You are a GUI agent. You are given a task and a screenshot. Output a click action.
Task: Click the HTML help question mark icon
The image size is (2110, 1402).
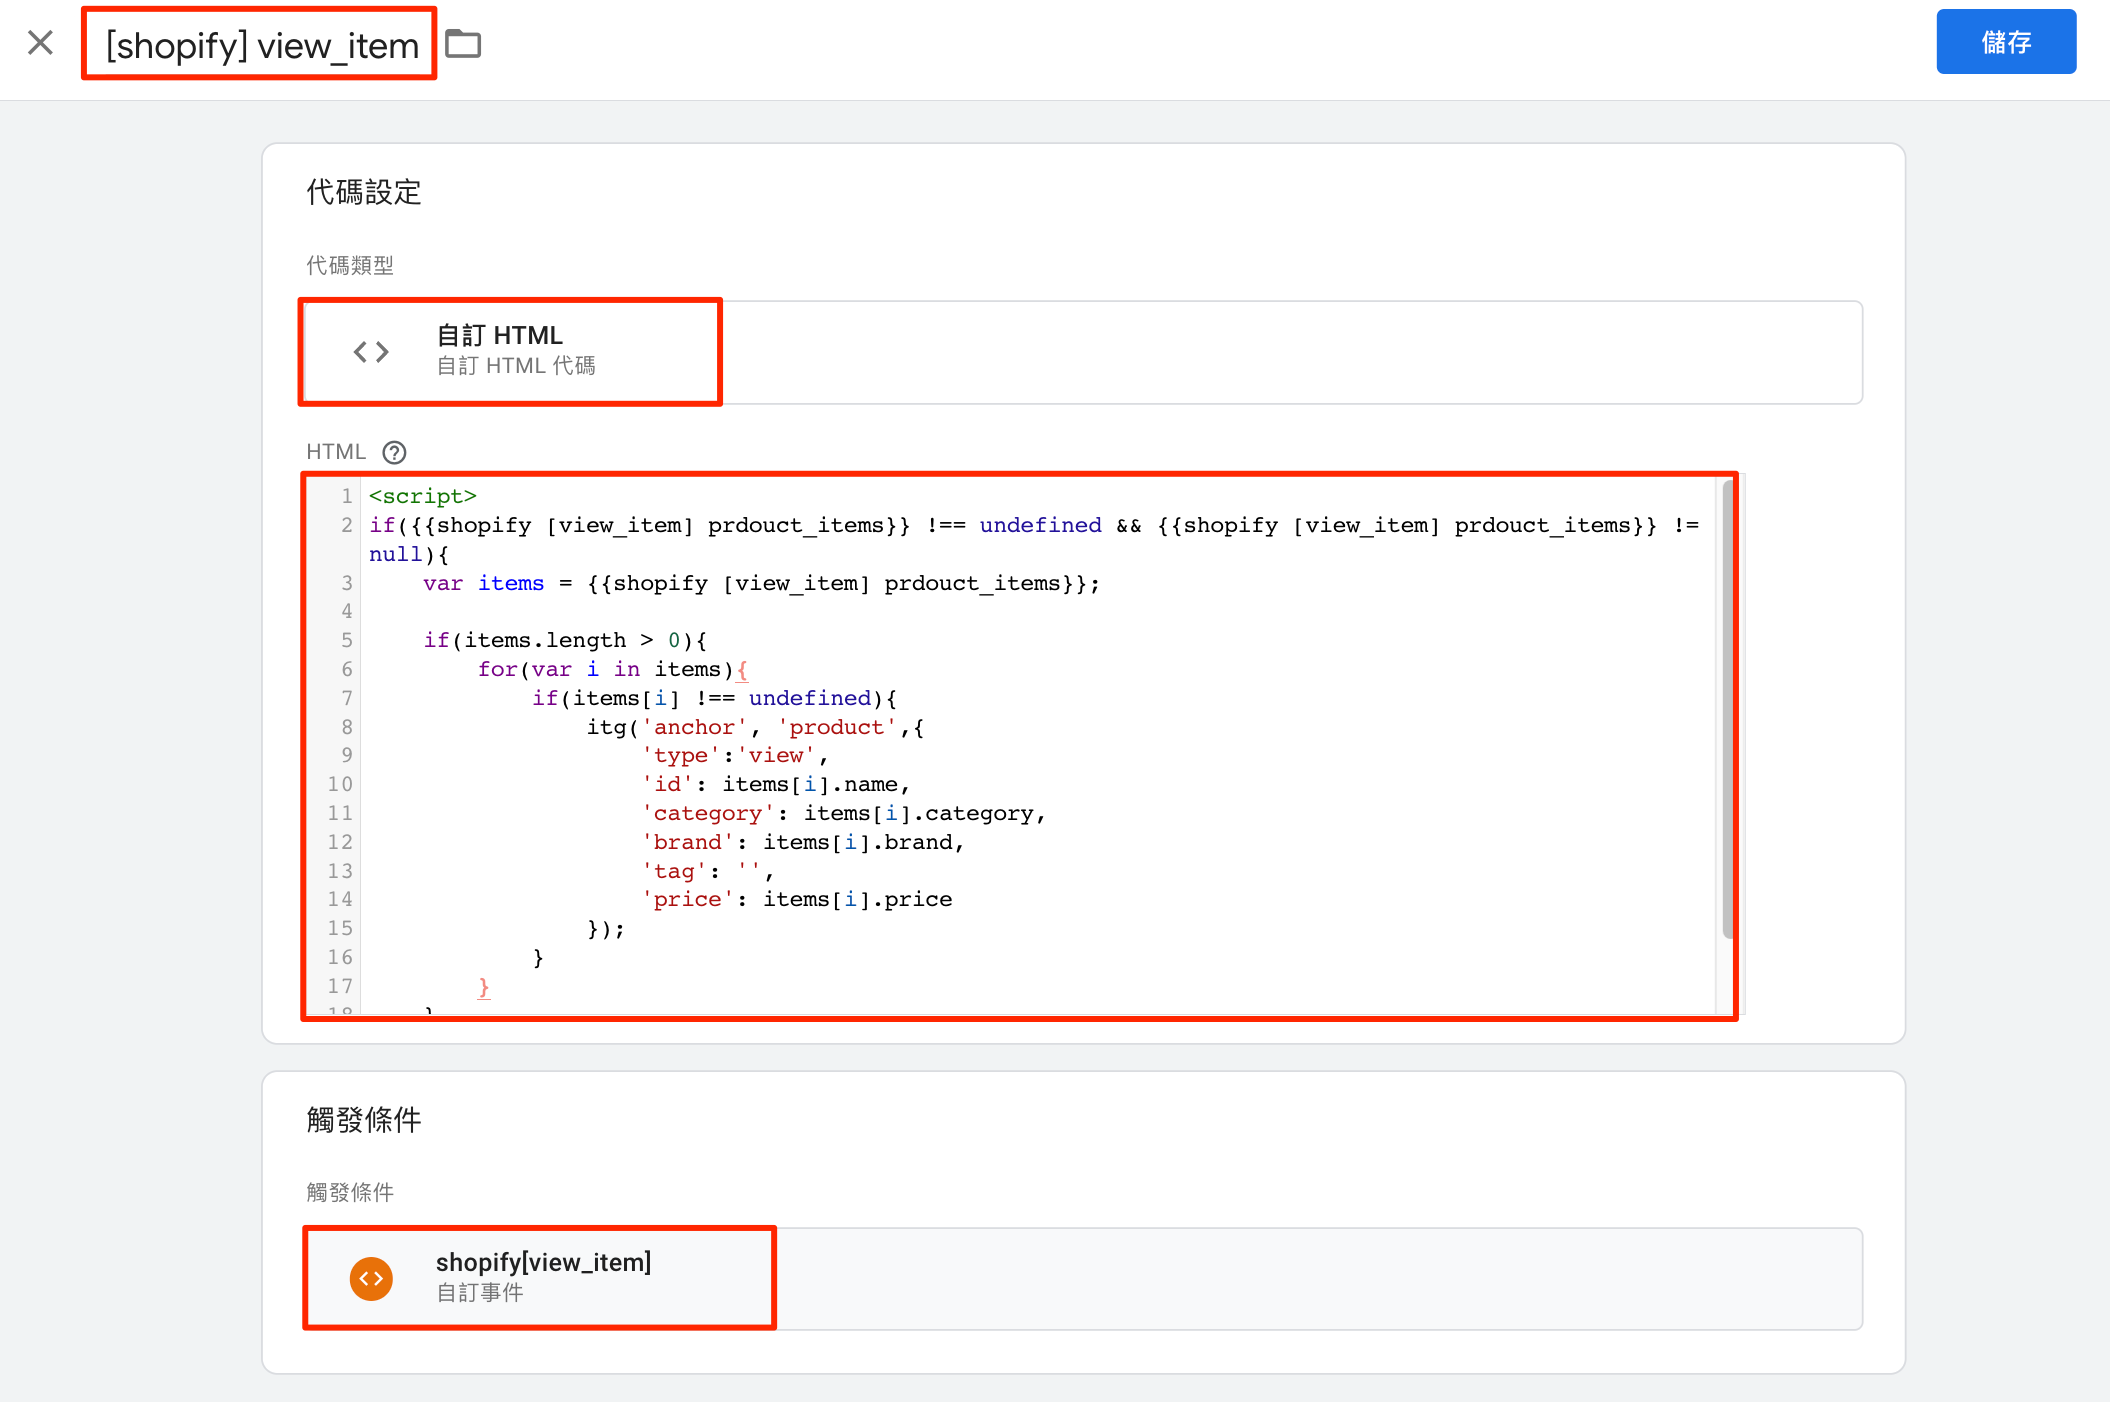395,452
